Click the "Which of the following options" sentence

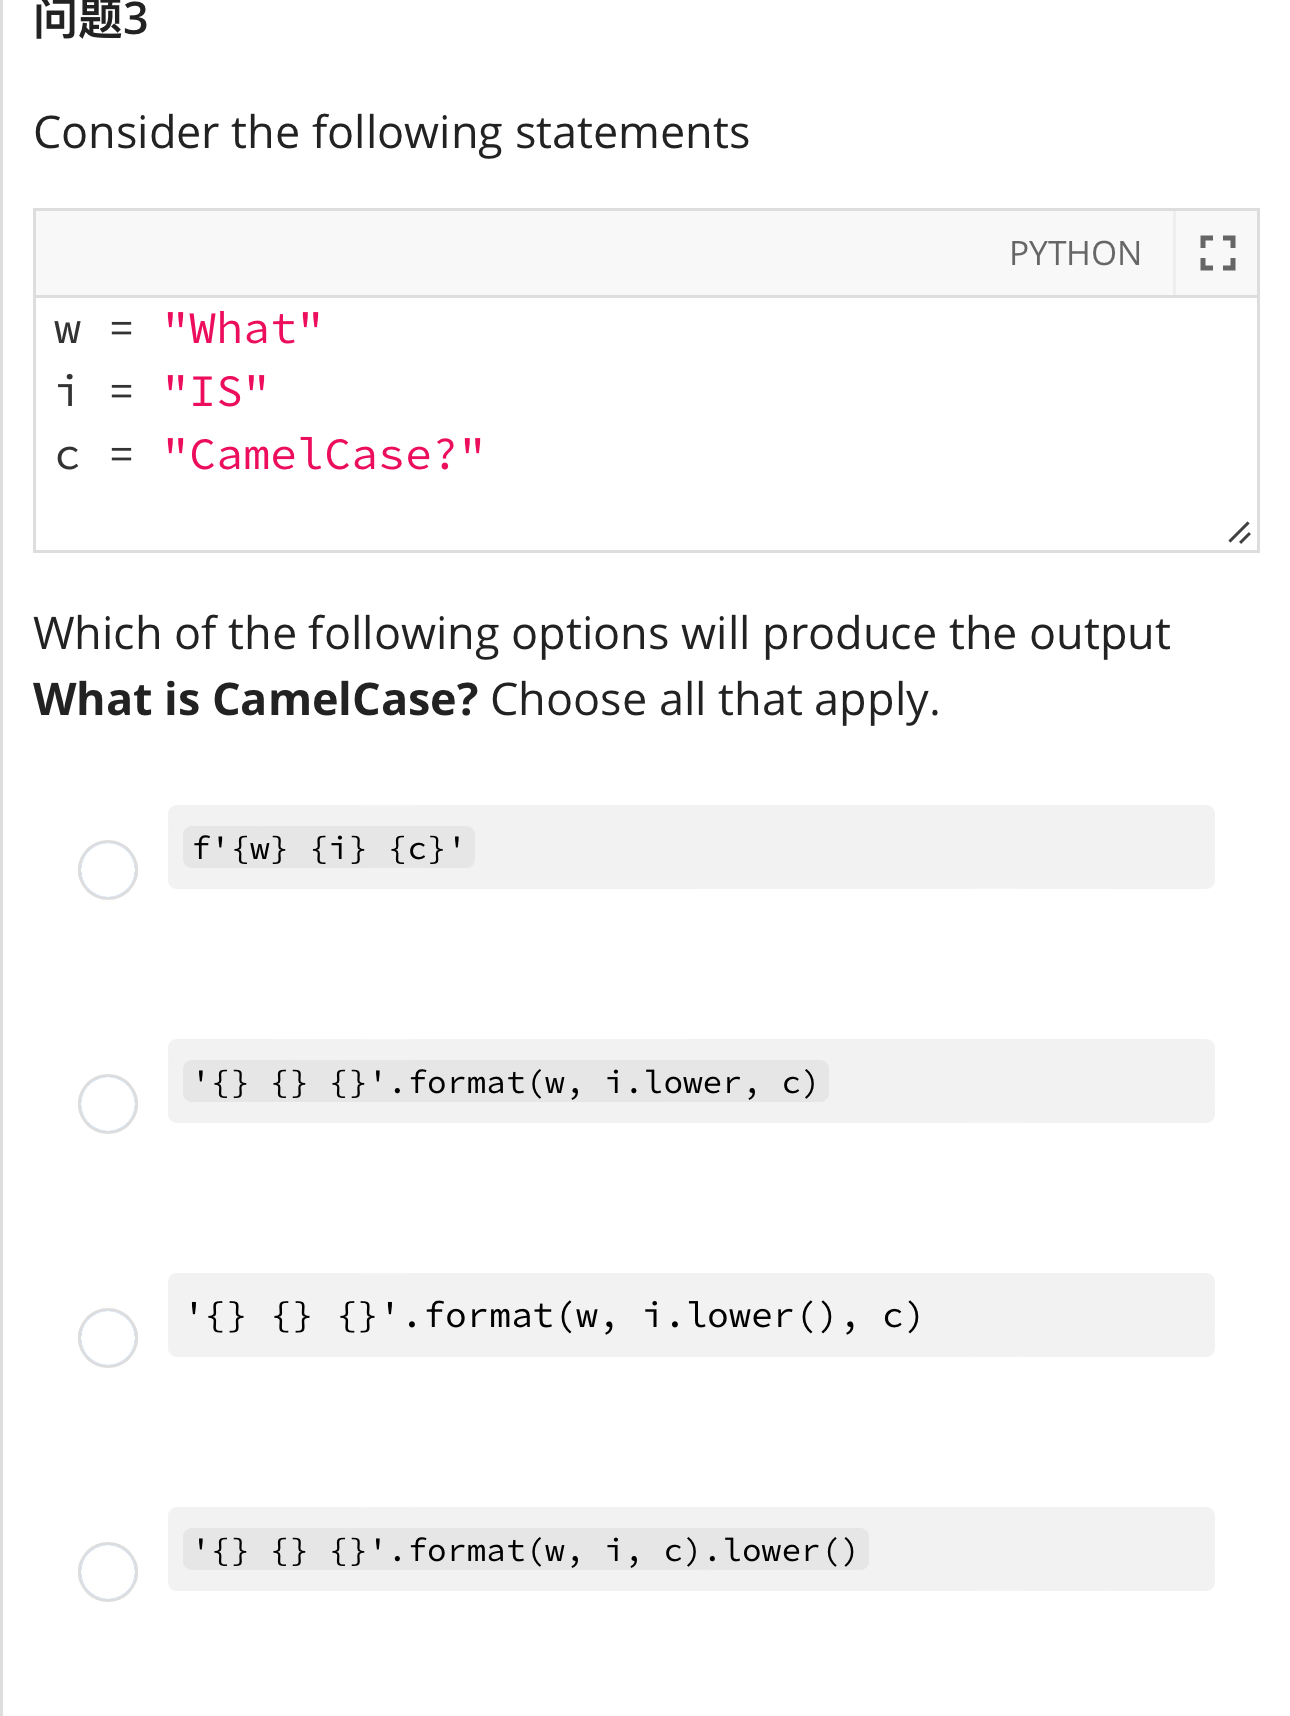click(600, 634)
